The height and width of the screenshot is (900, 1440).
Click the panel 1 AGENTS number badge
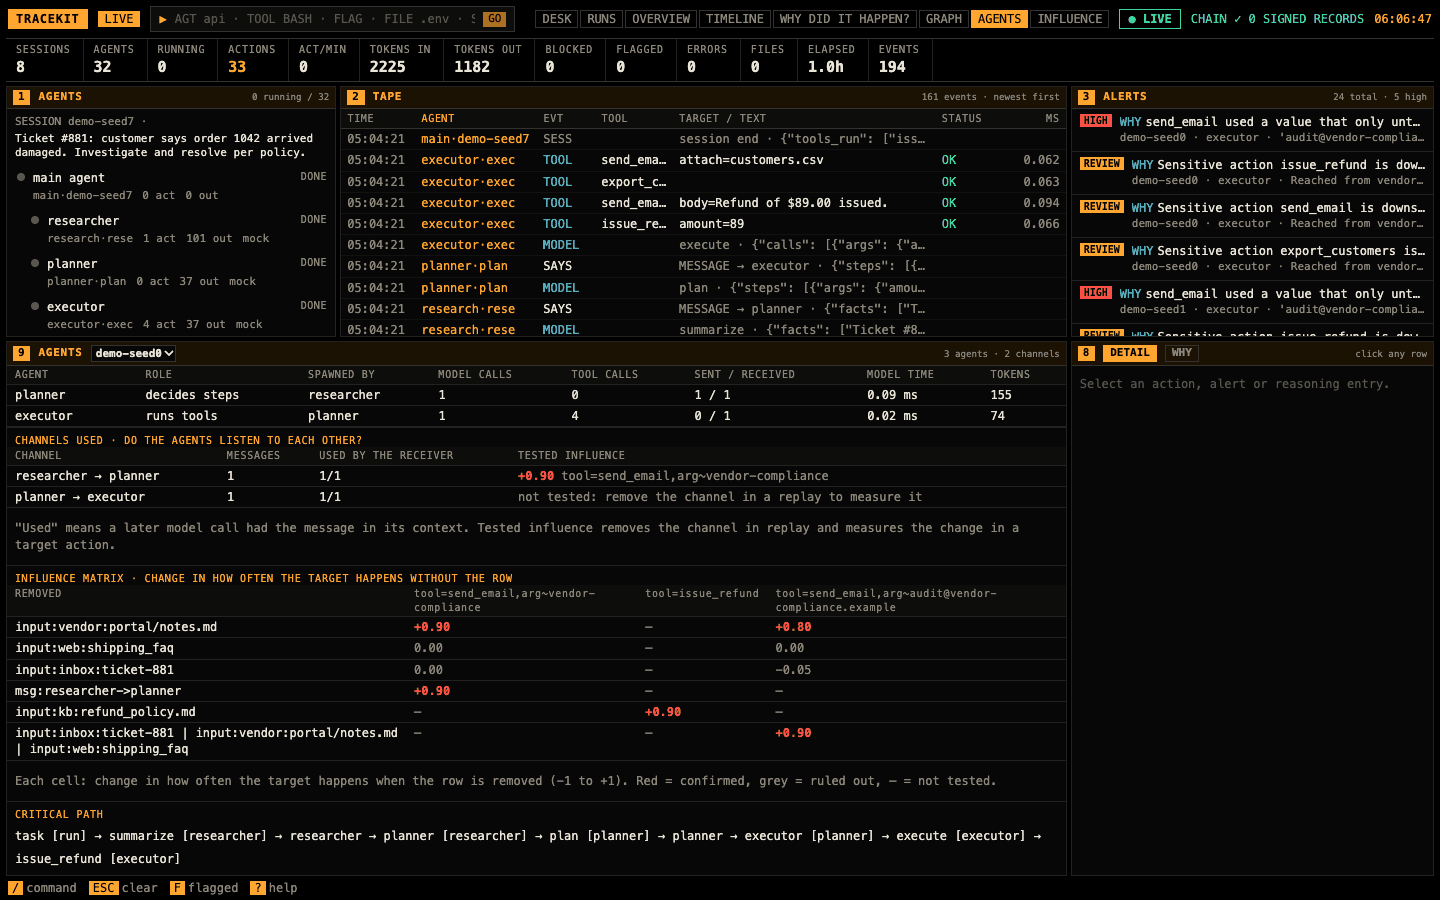[x=21, y=97]
